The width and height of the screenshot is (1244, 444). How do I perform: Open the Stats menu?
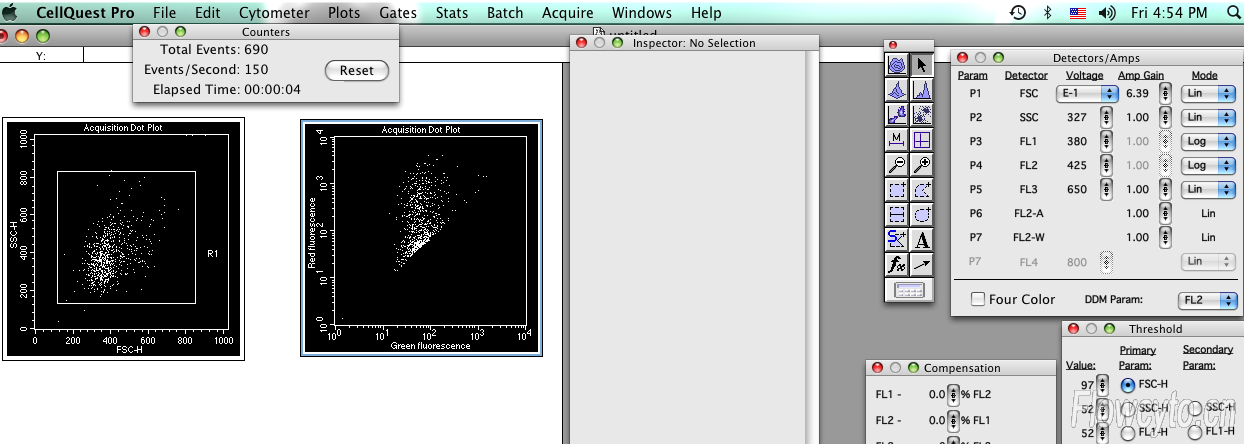pos(452,13)
